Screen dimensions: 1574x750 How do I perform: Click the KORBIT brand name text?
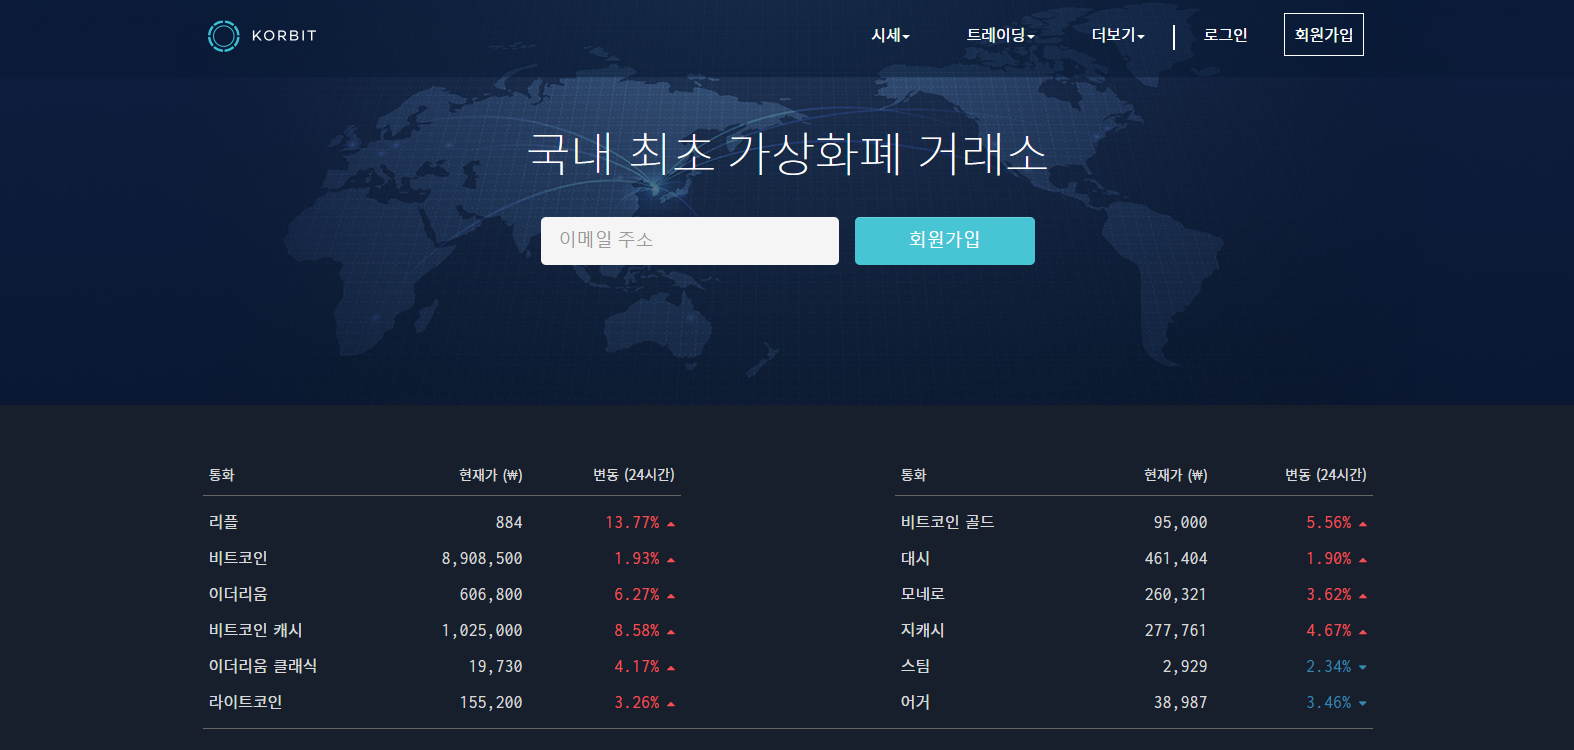click(284, 36)
